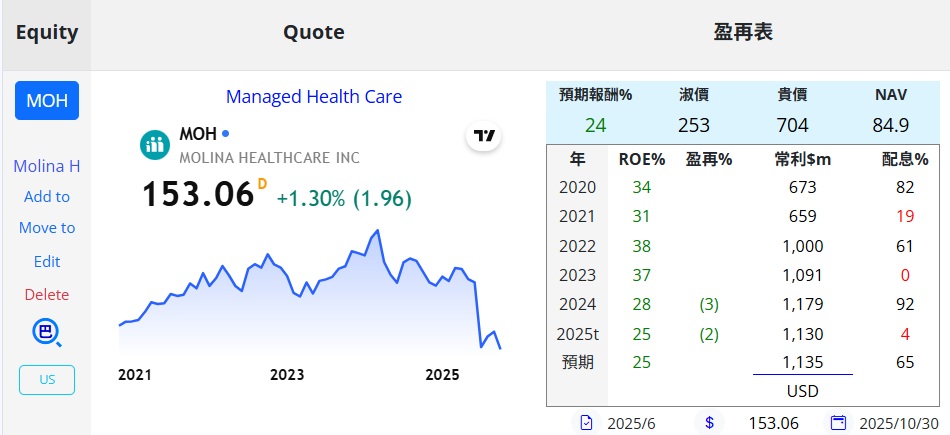Choose Add to in the sidebar
950x435 pixels.
(47, 197)
